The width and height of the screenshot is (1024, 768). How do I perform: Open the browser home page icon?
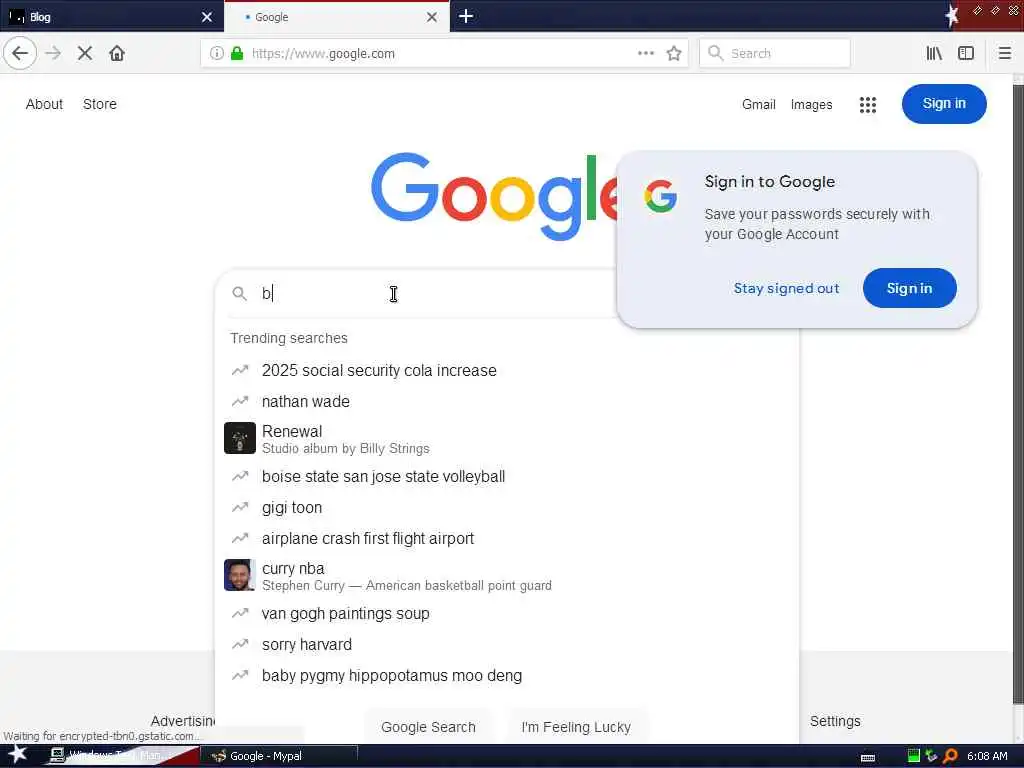point(117,54)
